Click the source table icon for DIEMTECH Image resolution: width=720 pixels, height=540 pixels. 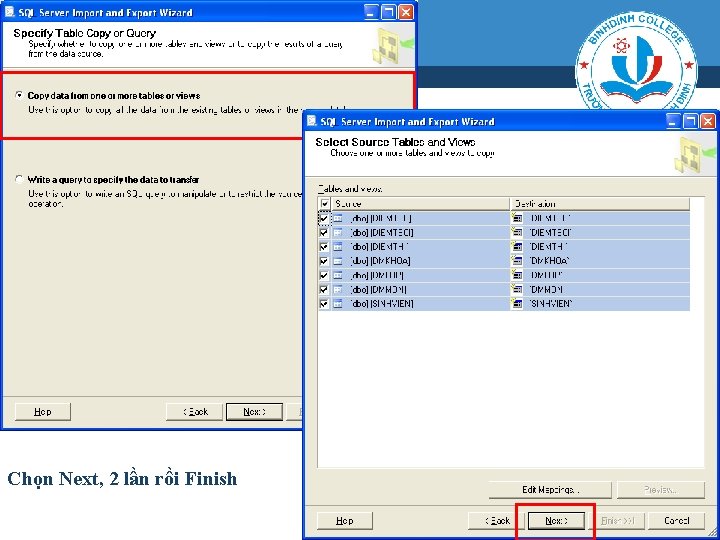[338, 232]
